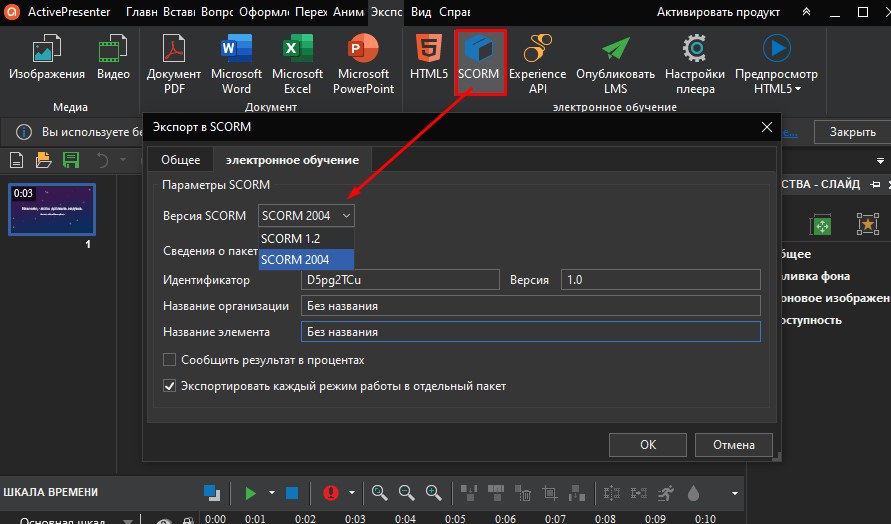891x524 pixels.
Task: Click the Название элемента input field
Action: (x=530, y=331)
